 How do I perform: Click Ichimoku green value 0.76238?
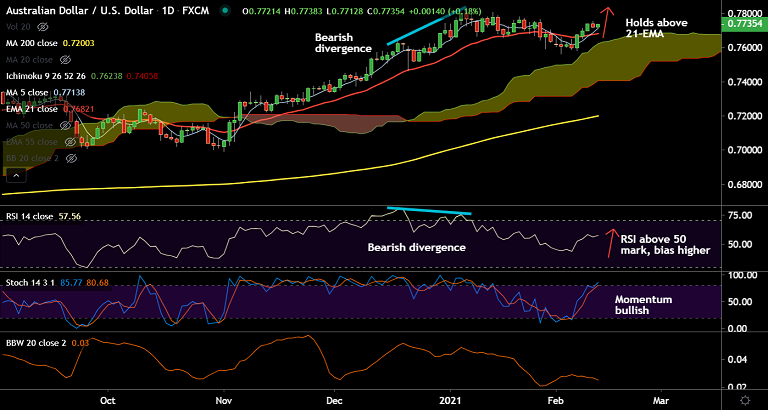point(107,76)
